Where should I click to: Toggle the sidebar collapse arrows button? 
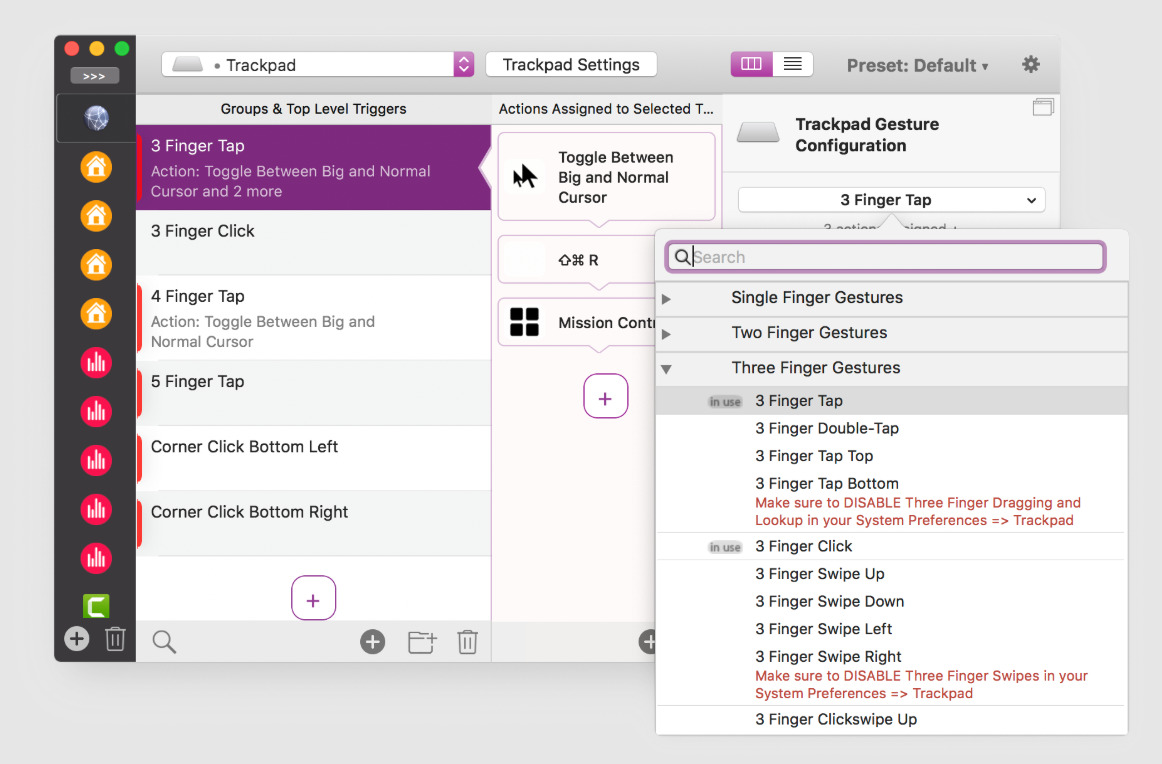coord(94,76)
